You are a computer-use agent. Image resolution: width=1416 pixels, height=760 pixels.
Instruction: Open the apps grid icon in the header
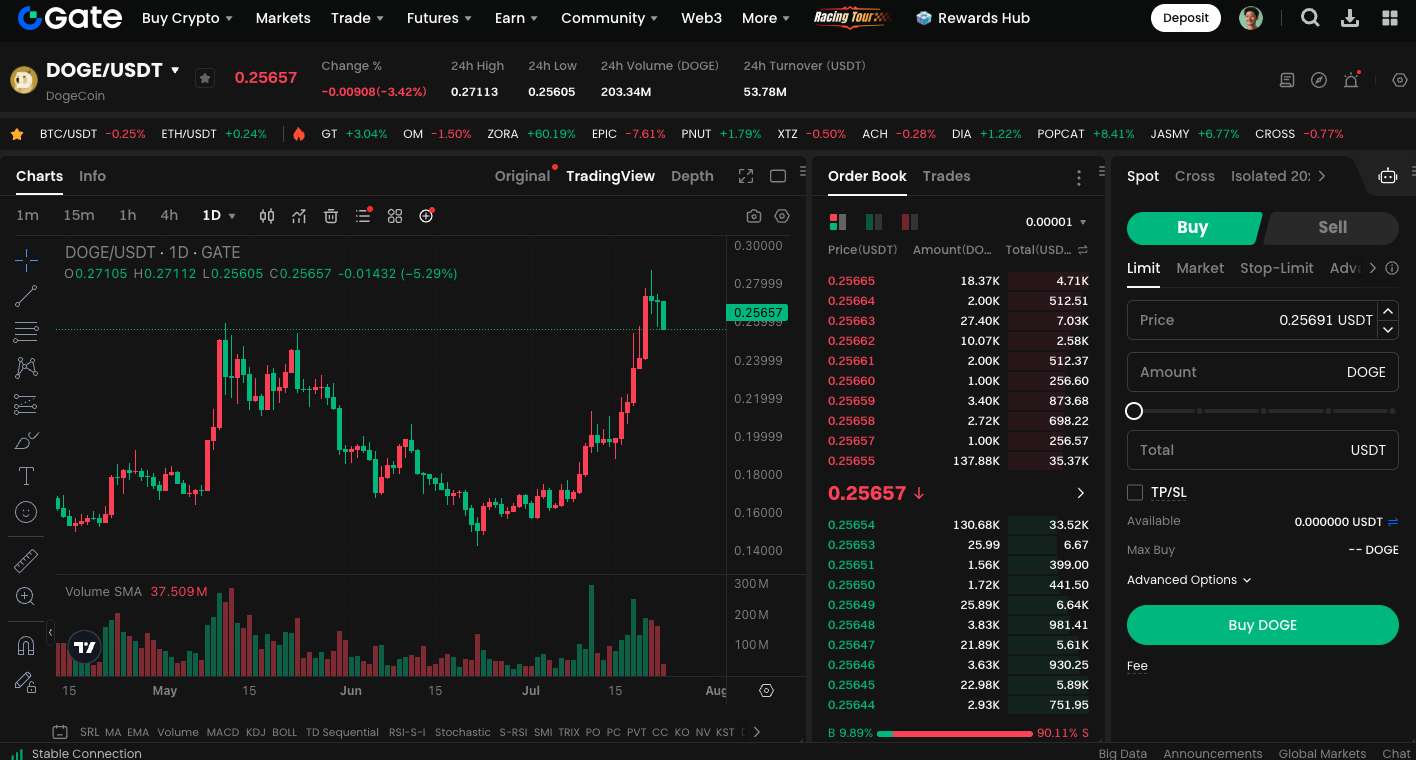point(1390,18)
